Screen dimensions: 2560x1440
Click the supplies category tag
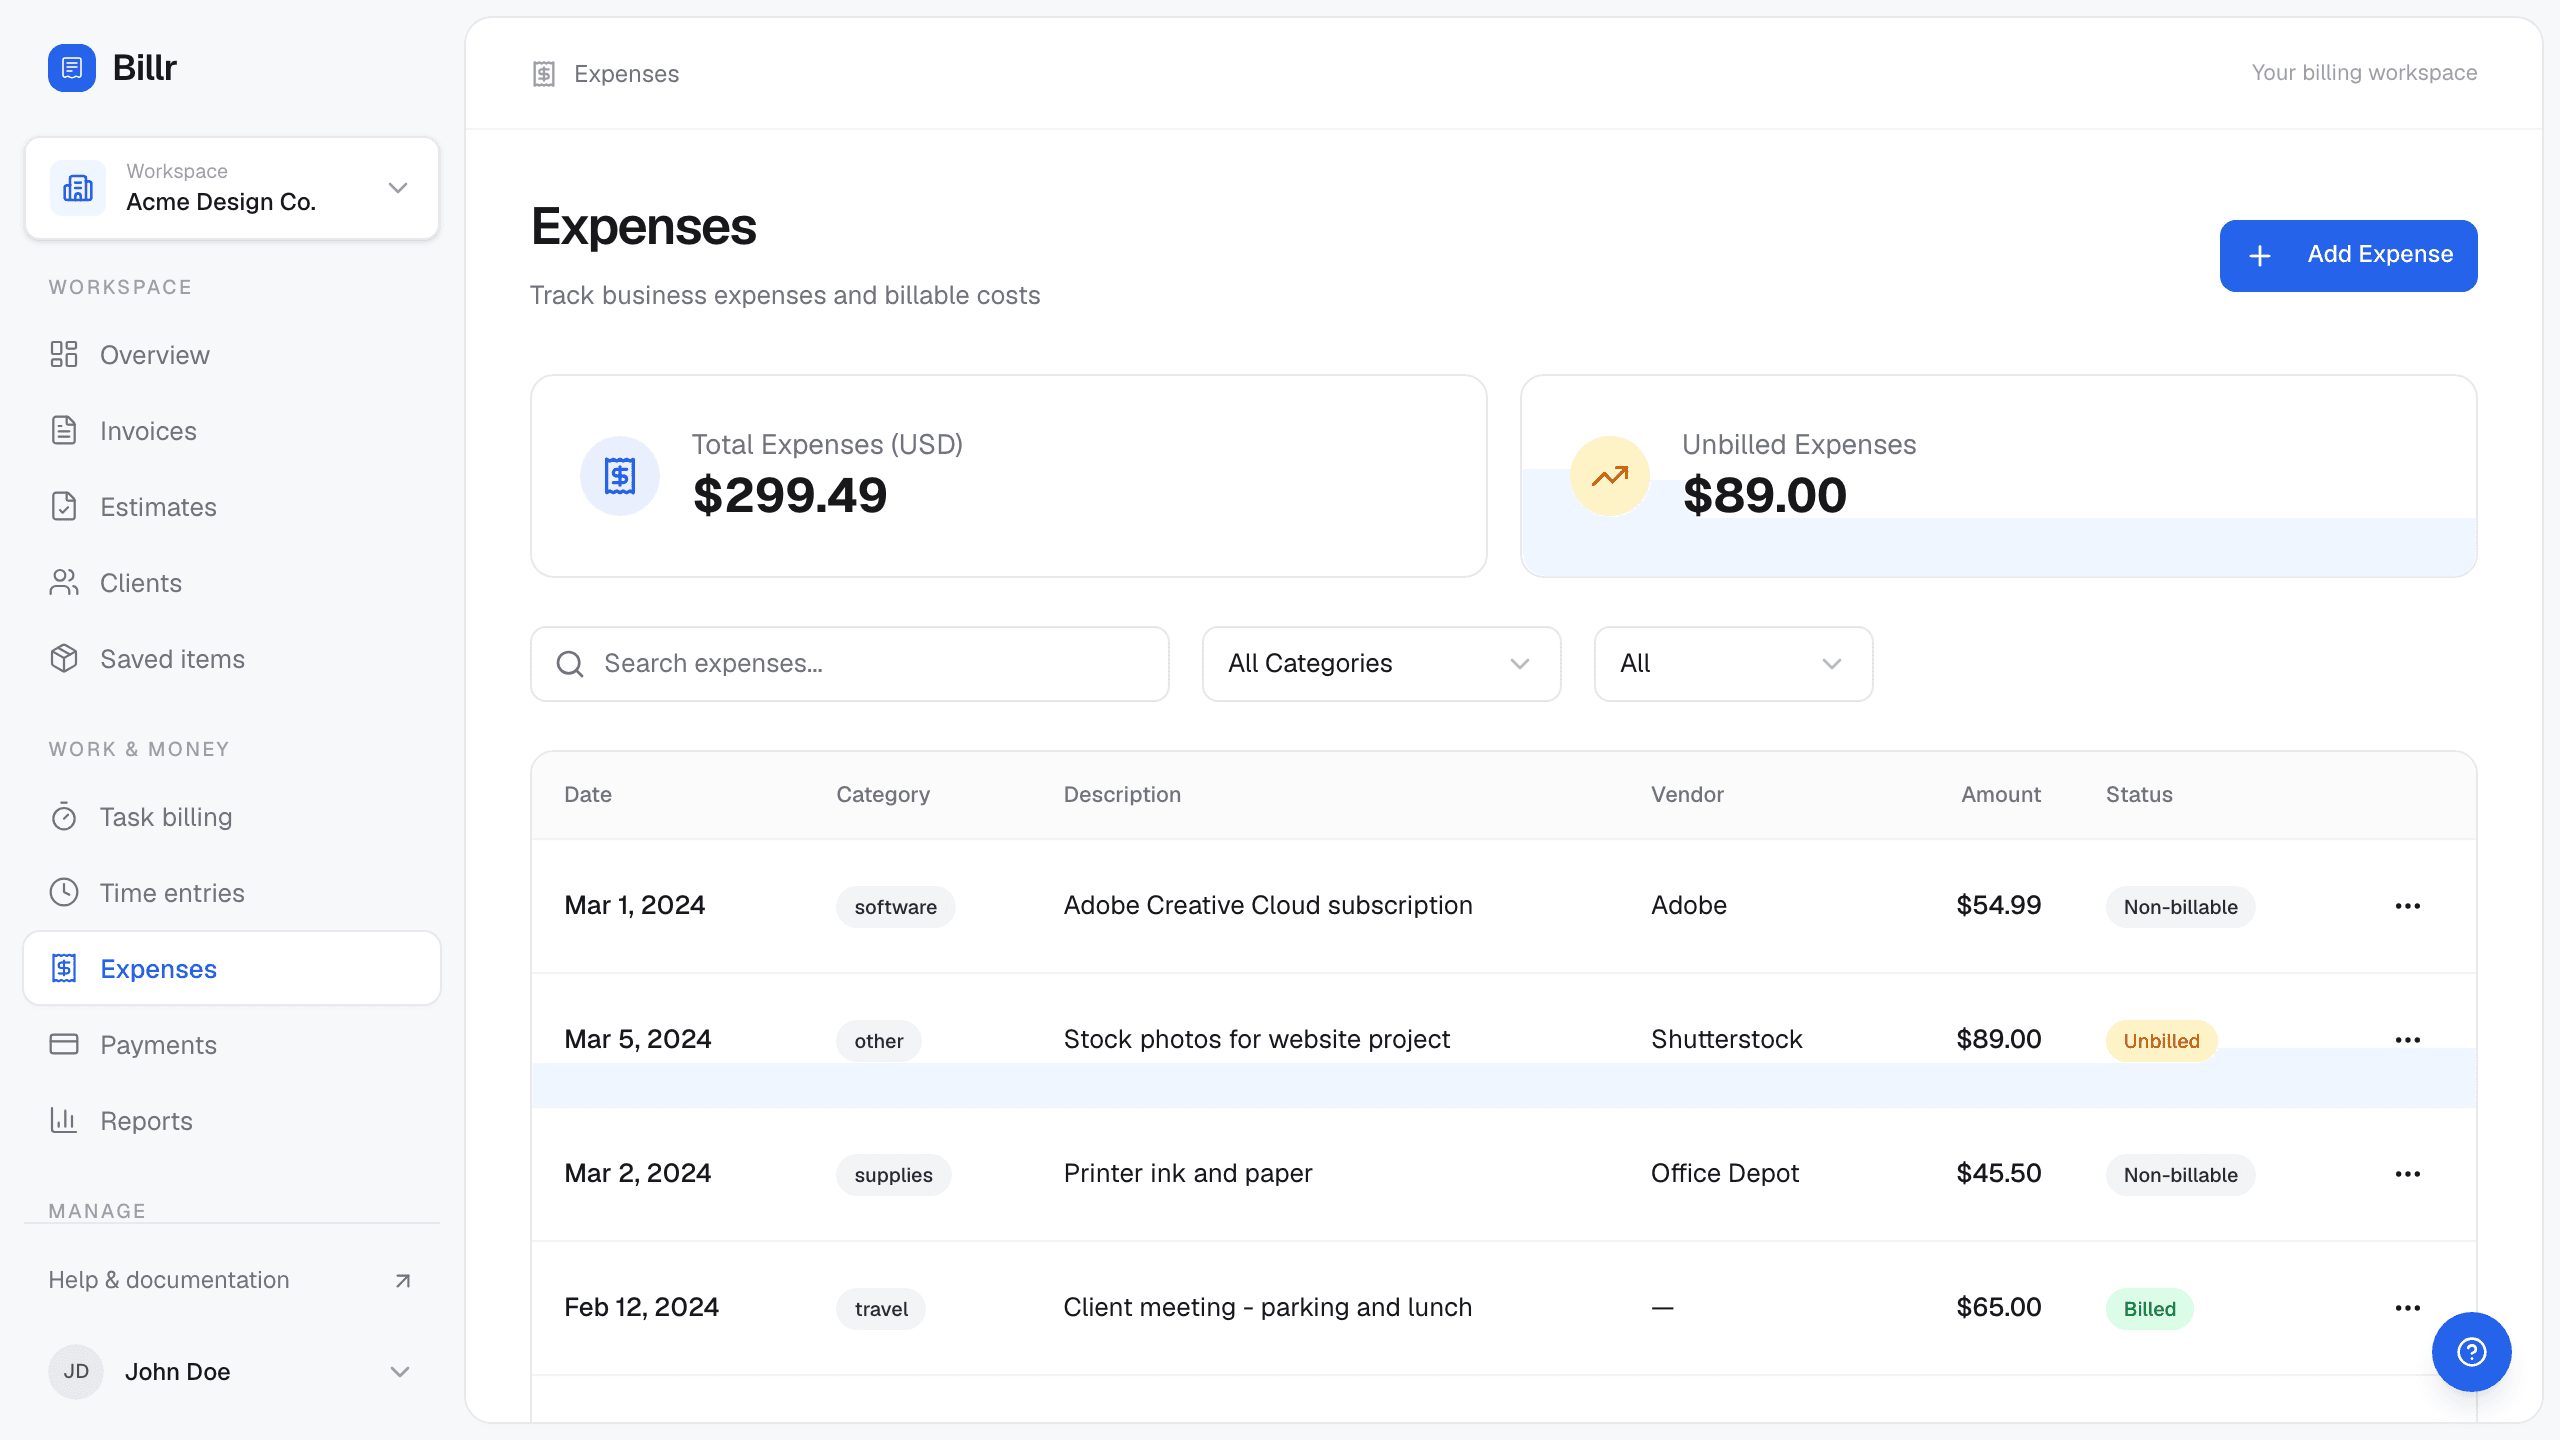click(x=893, y=1175)
